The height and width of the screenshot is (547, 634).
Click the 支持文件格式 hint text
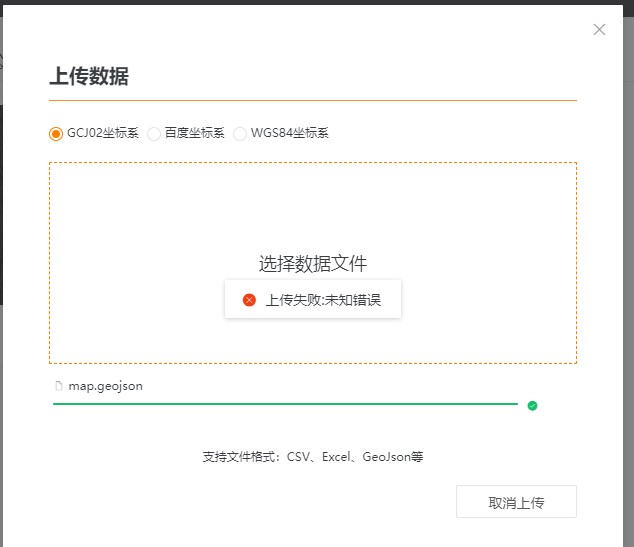(x=313, y=457)
